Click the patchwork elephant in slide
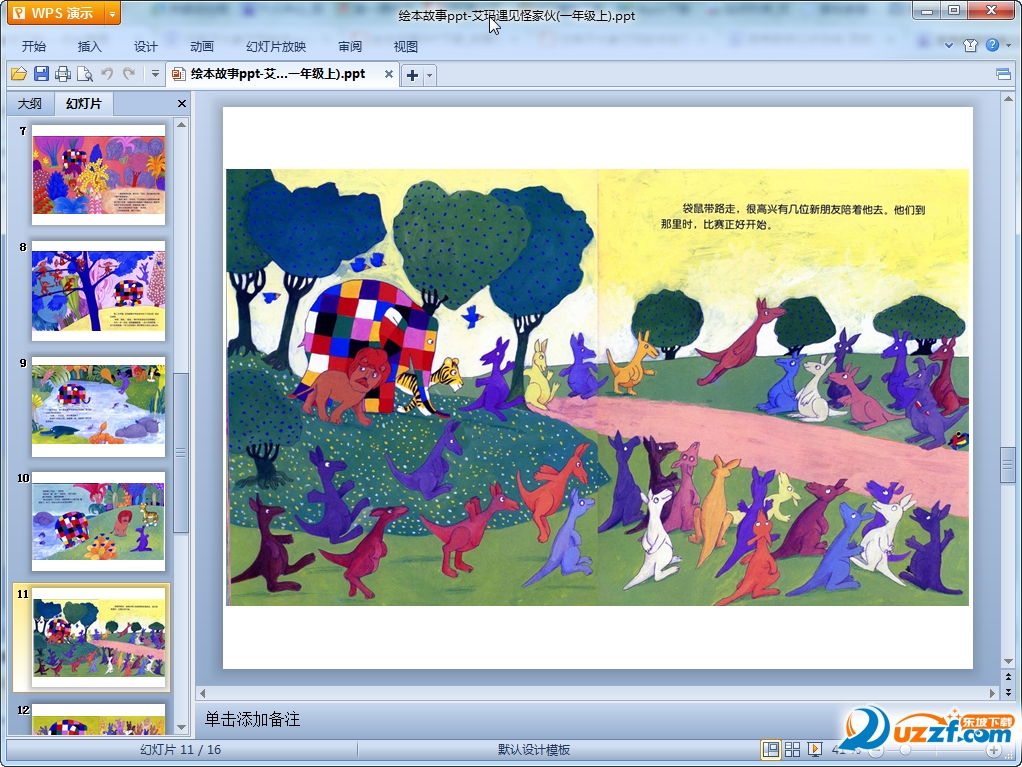The image size is (1022, 767). (x=372, y=344)
